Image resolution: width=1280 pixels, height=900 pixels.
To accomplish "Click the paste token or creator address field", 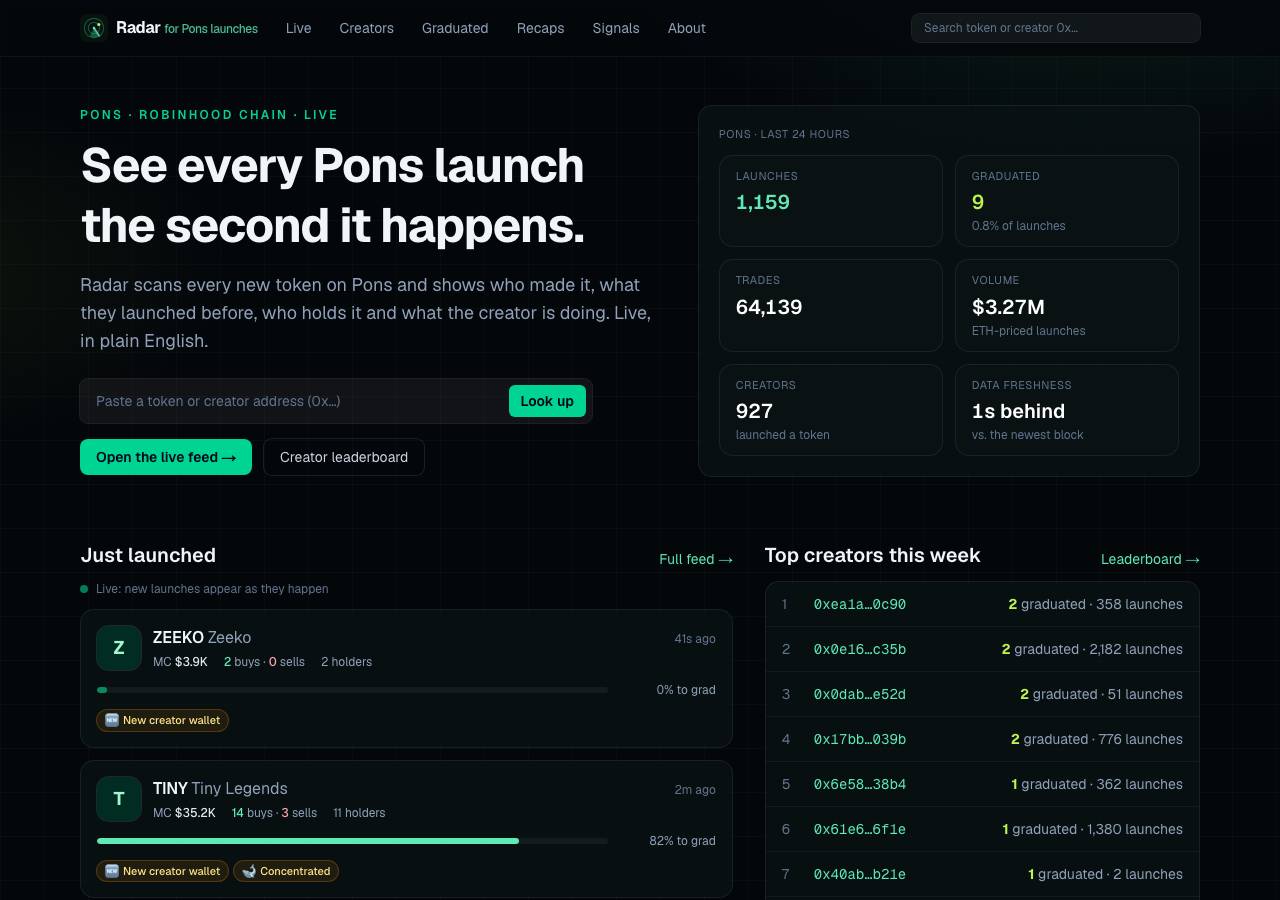I will (296, 401).
